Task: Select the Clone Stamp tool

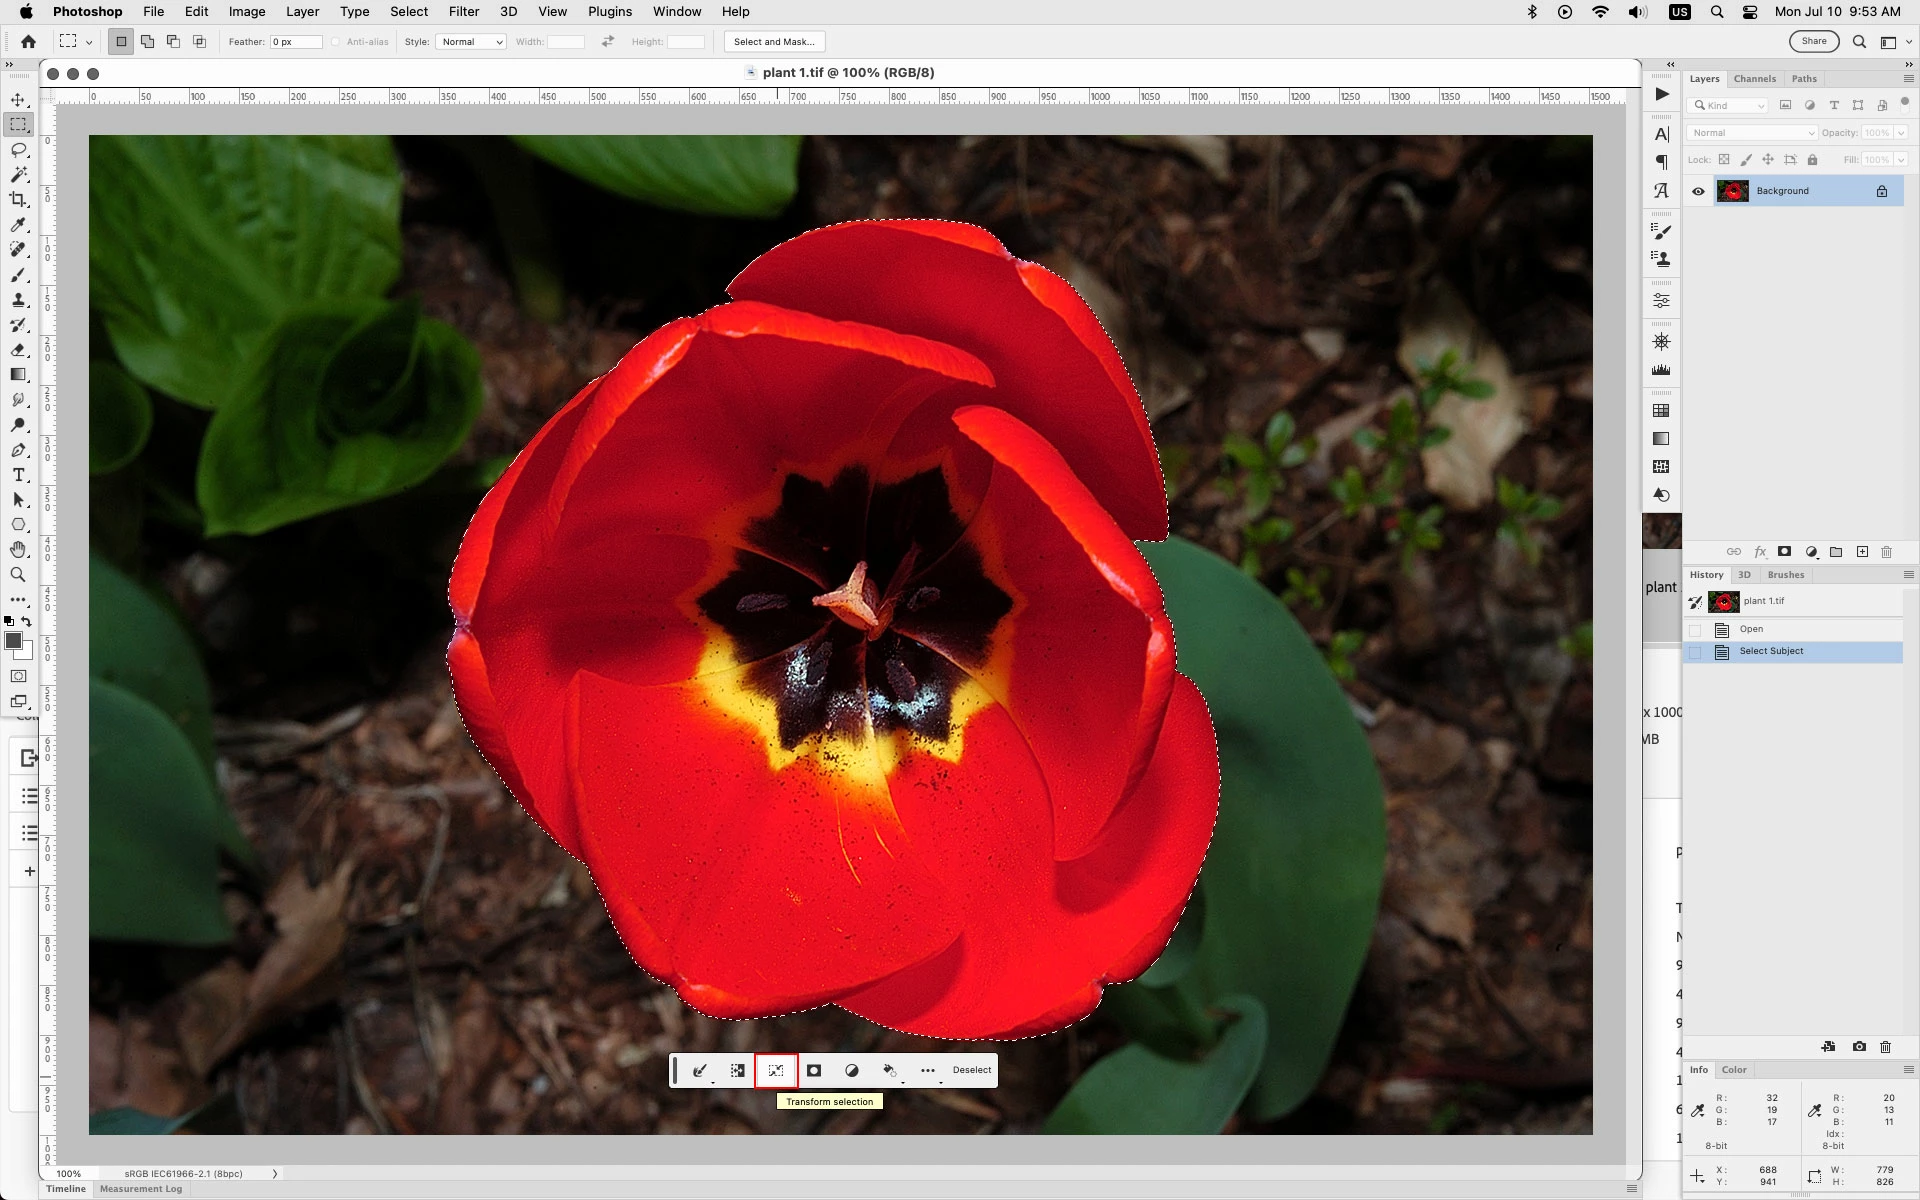Action: pyautogui.click(x=18, y=300)
